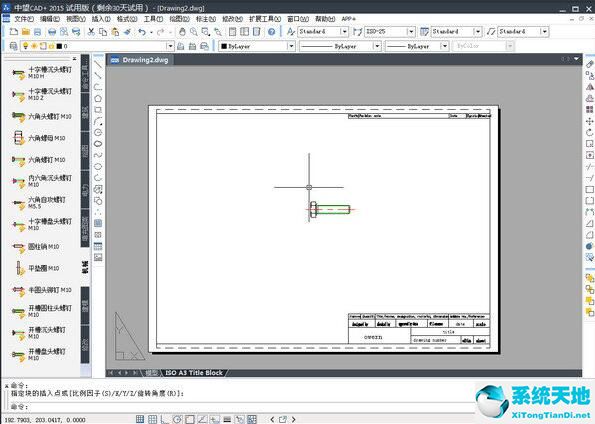Screen dimensions: 595x424
Task: Open the 插入 (Insert) menu
Action: click(x=101, y=19)
